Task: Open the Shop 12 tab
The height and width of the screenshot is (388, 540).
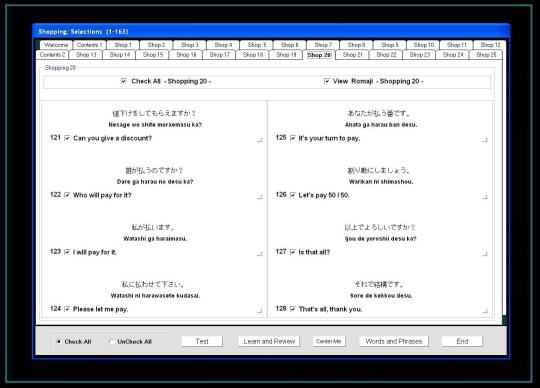Action: click(490, 45)
